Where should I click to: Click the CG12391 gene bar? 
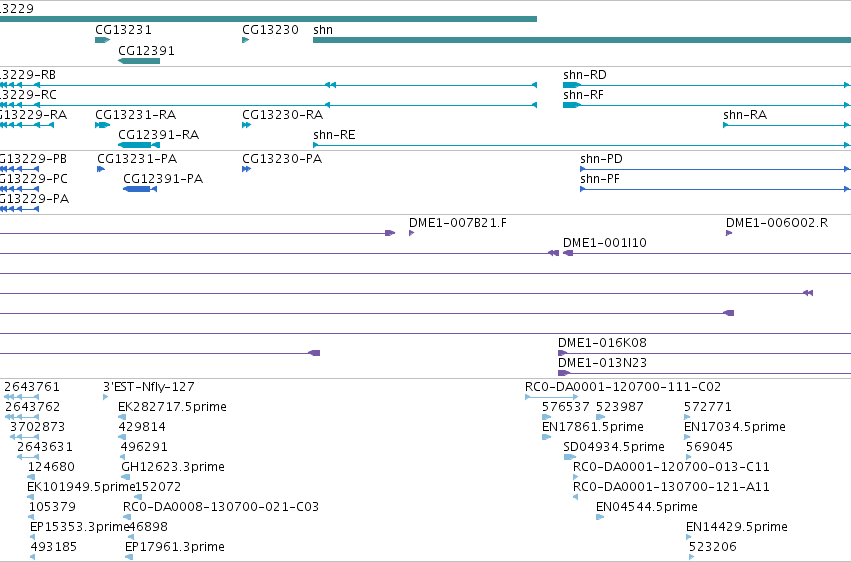(139, 61)
